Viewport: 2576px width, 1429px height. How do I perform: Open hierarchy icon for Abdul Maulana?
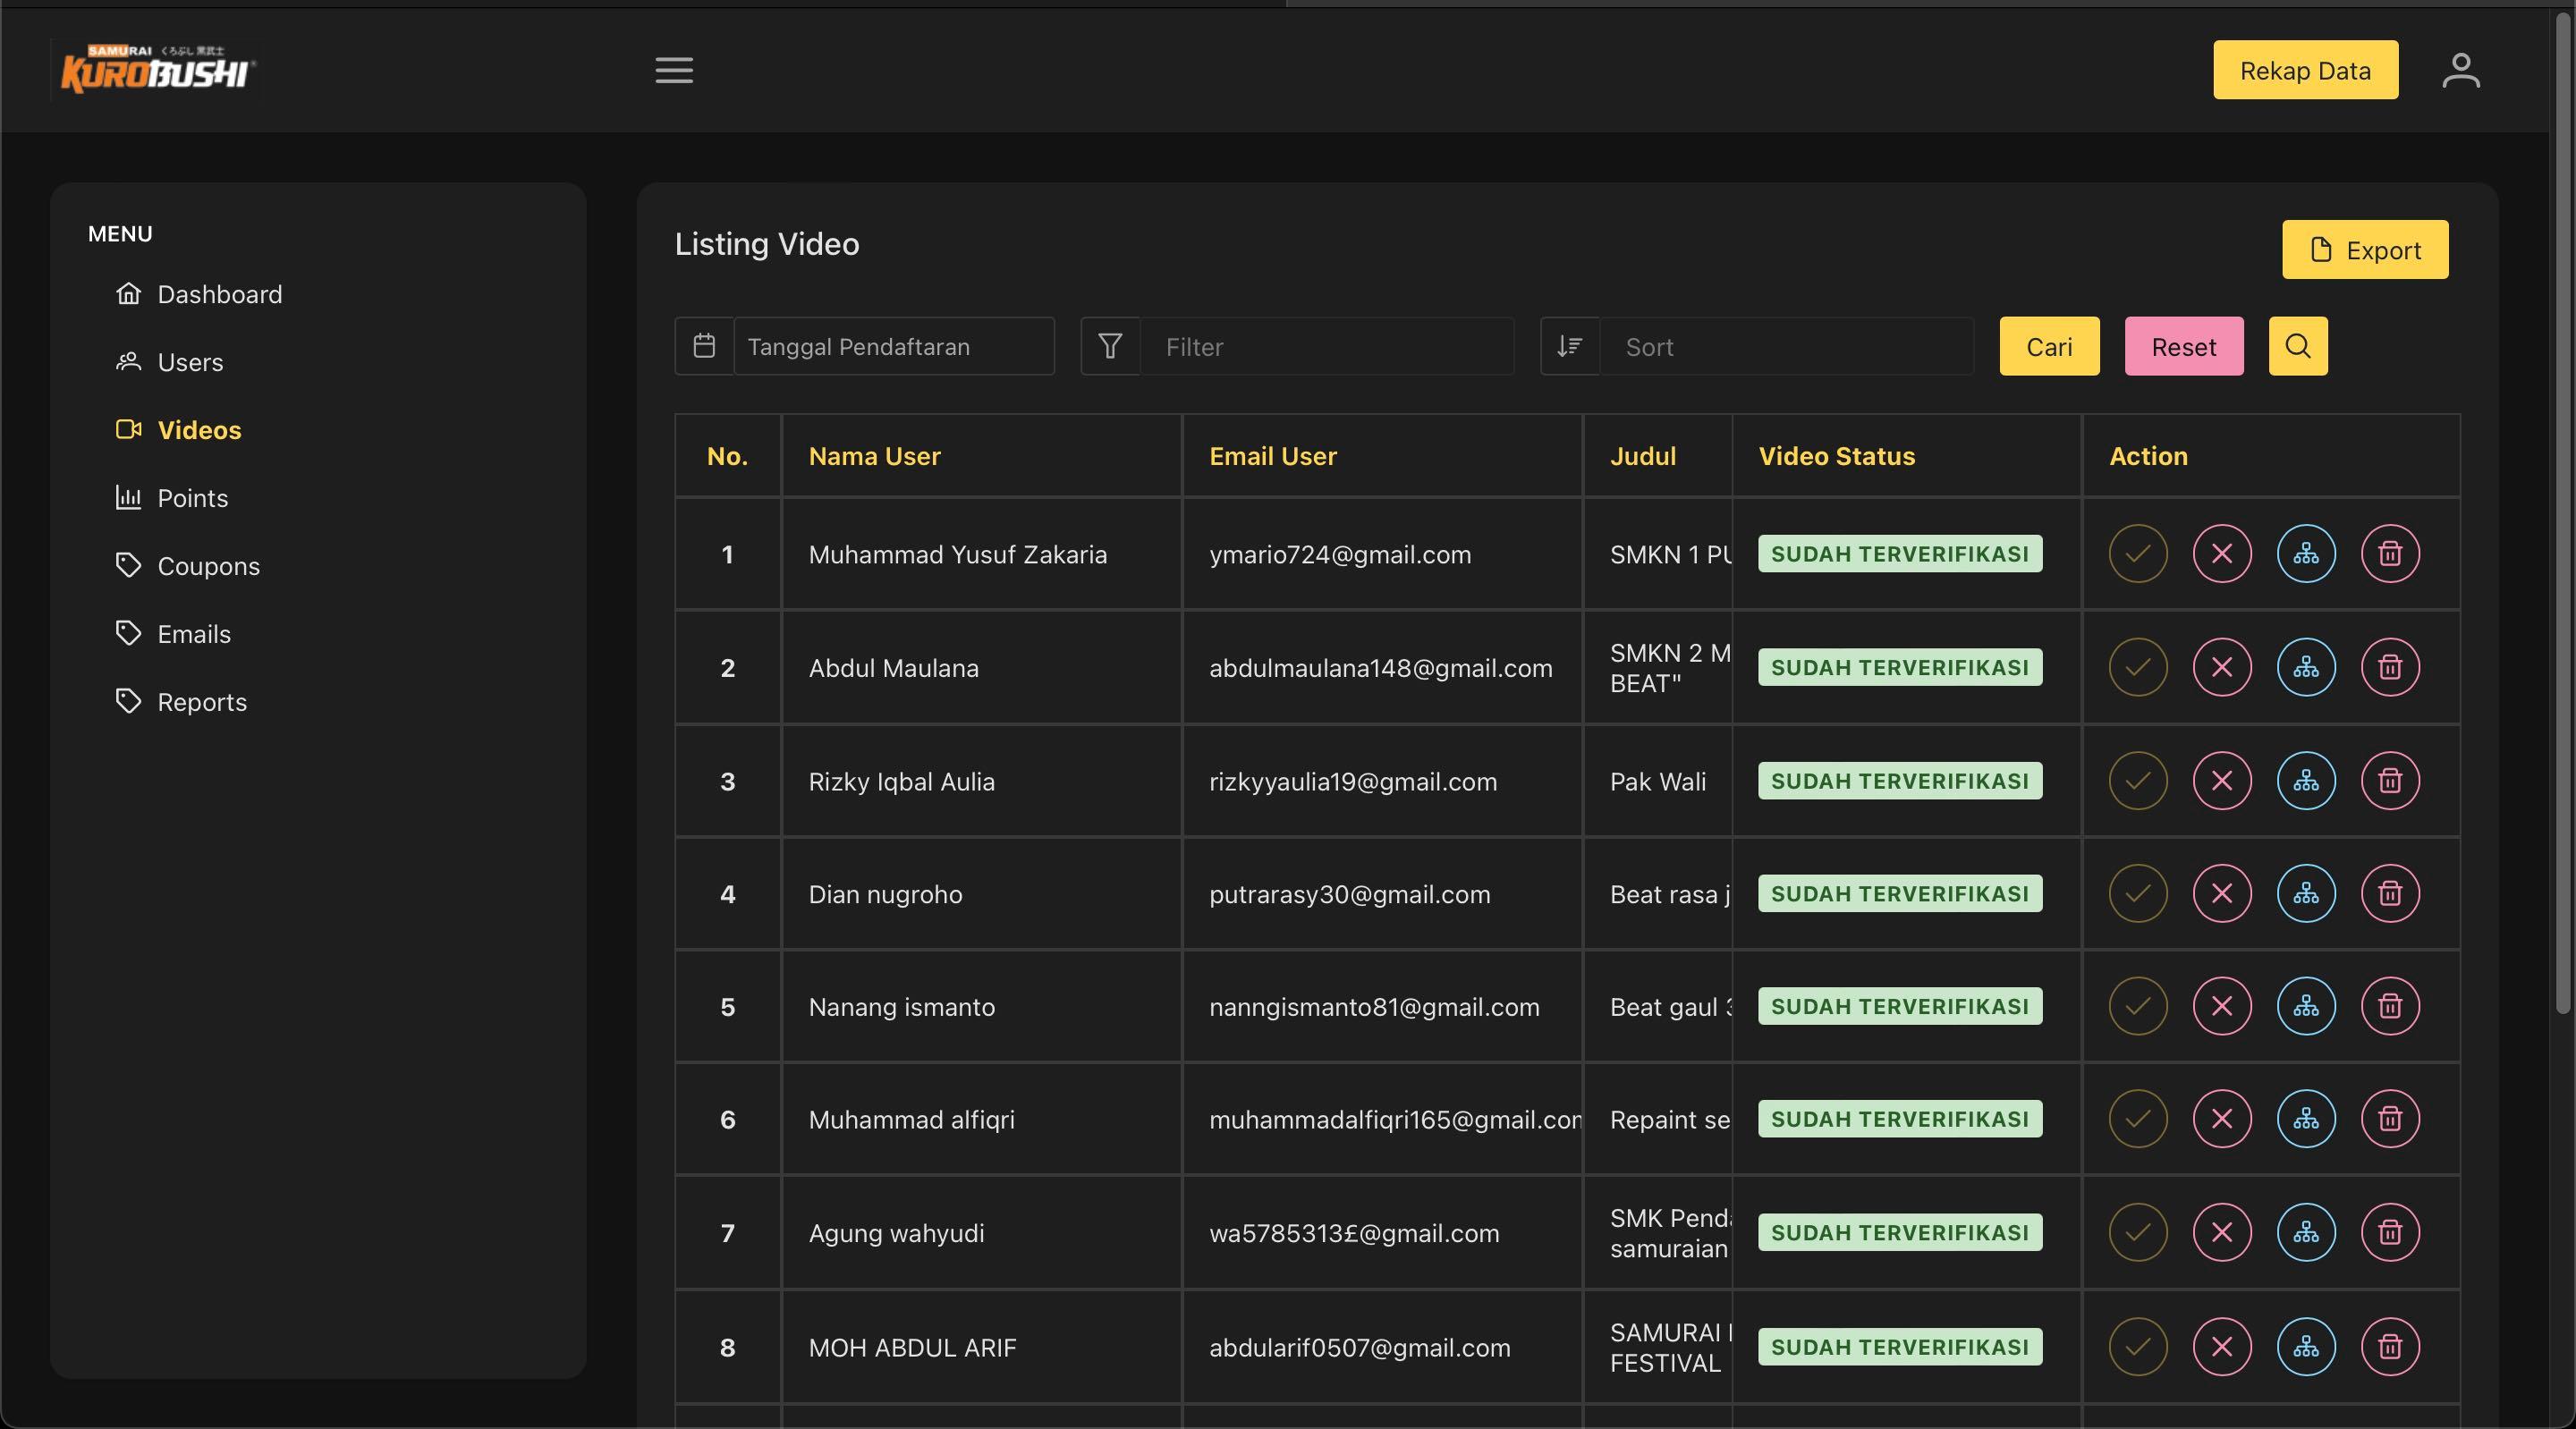tap(2306, 667)
